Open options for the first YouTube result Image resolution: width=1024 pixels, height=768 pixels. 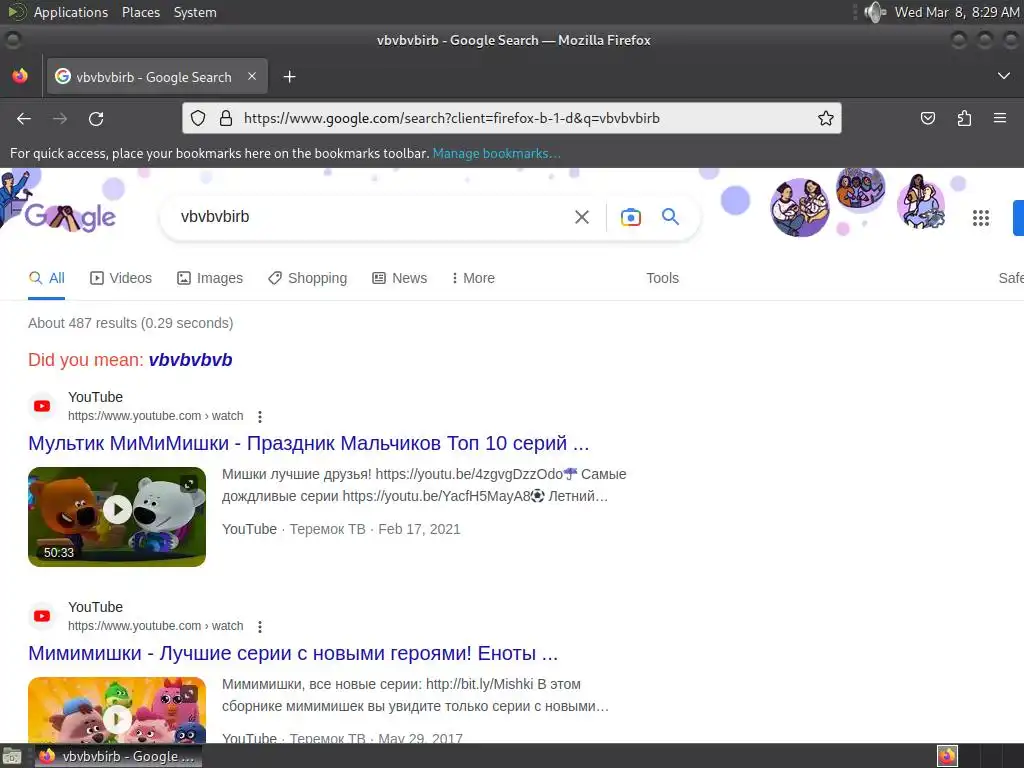(x=260, y=417)
